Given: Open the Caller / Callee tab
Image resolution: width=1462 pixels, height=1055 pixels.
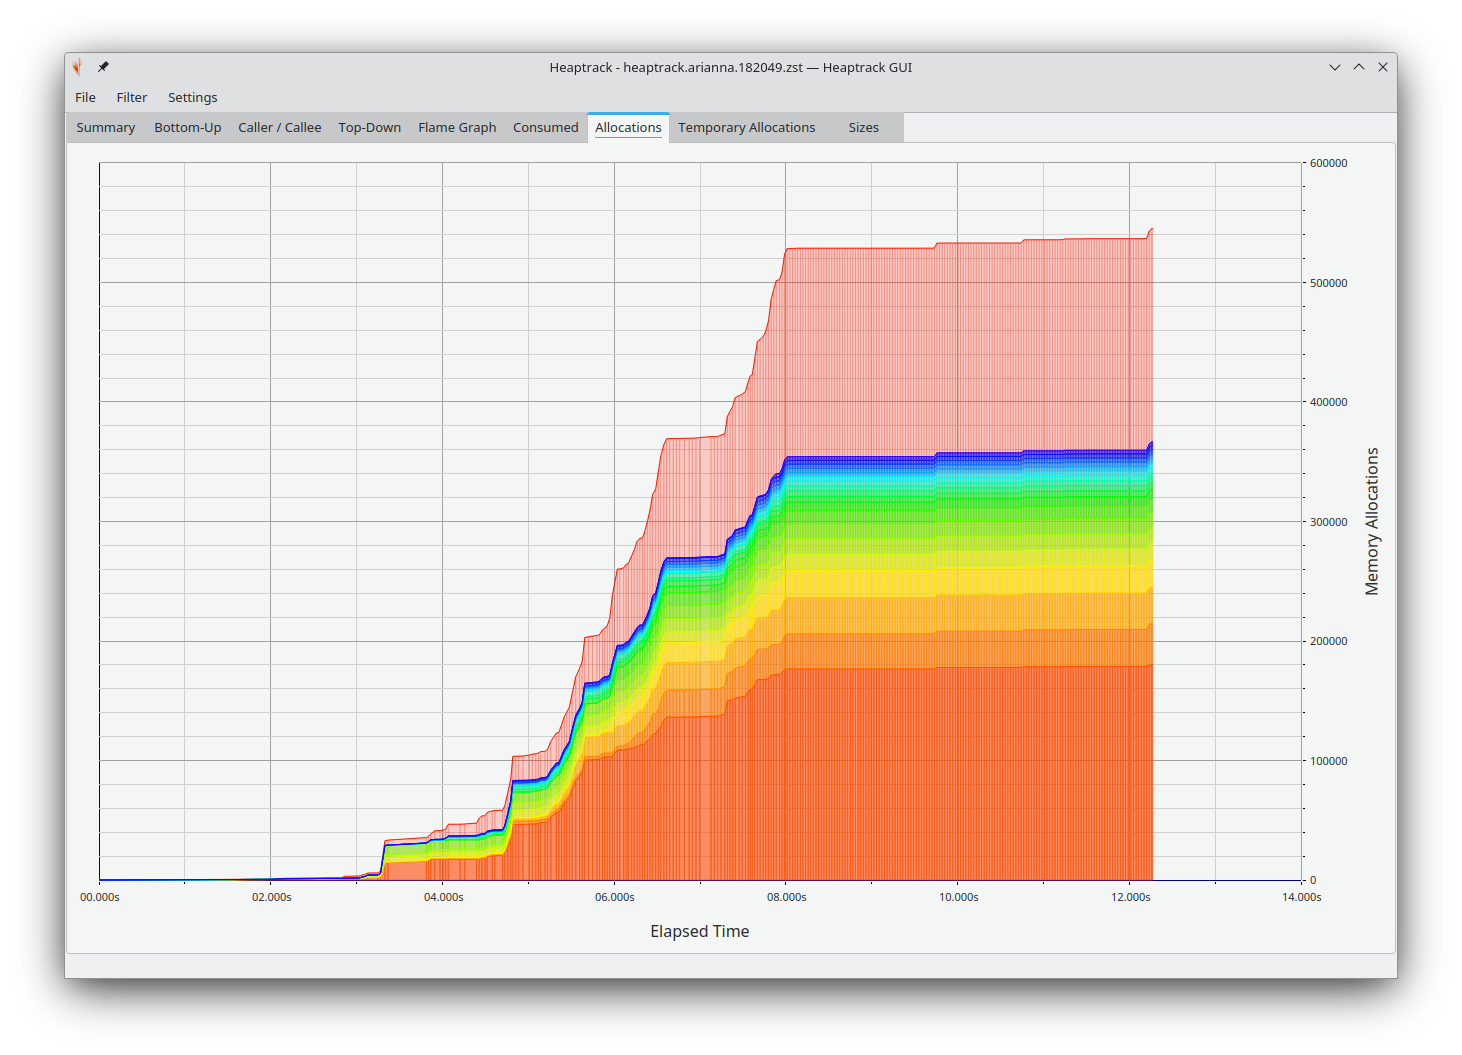Looking at the screenshot, I should point(279,127).
